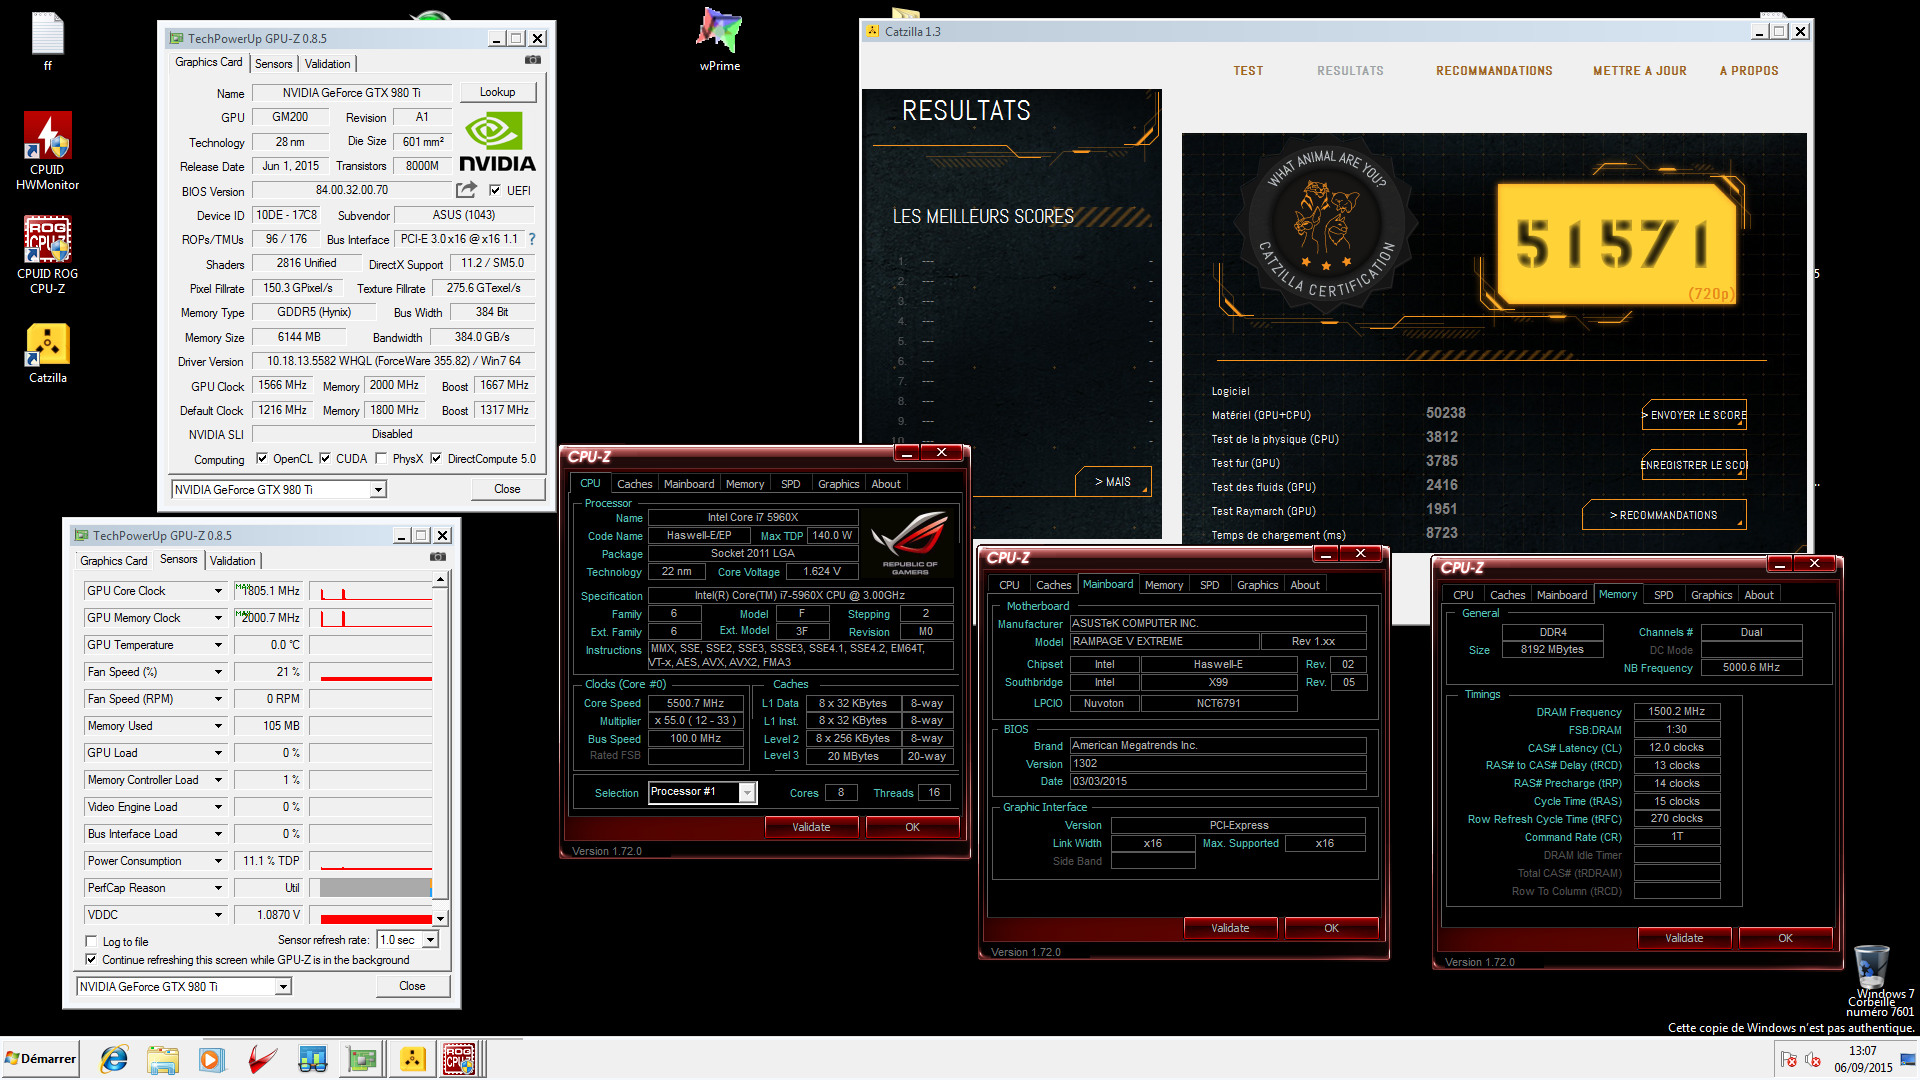The width and height of the screenshot is (1920, 1080).
Task: Enable the PhysX checkbox
Action: pos(381,459)
